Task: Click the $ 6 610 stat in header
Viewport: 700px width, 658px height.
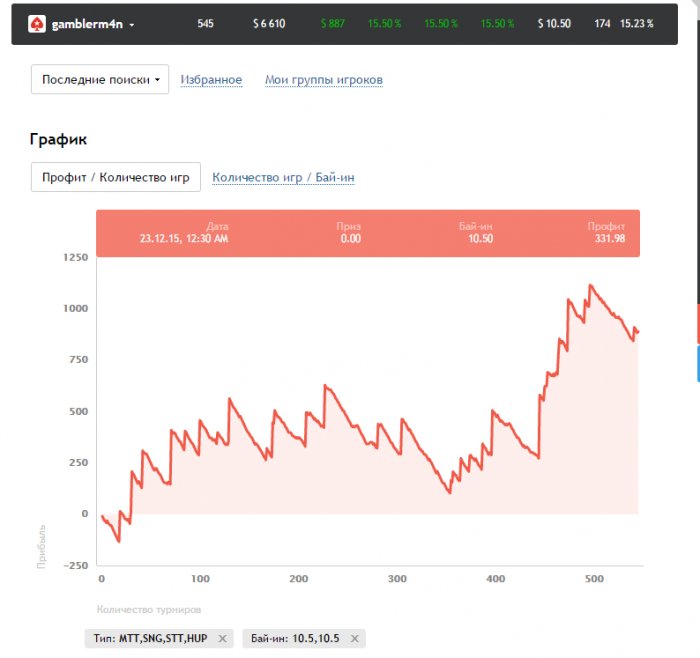Action: (269, 23)
